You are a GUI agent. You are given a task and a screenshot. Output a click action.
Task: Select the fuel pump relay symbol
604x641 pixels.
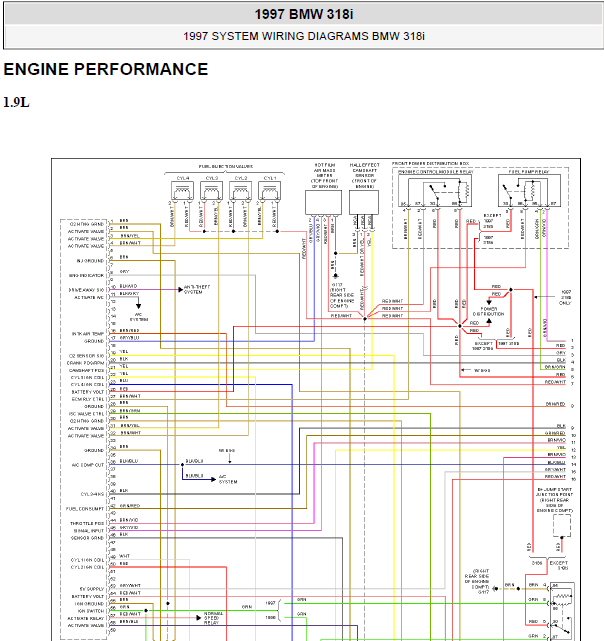(x=529, y=191)
